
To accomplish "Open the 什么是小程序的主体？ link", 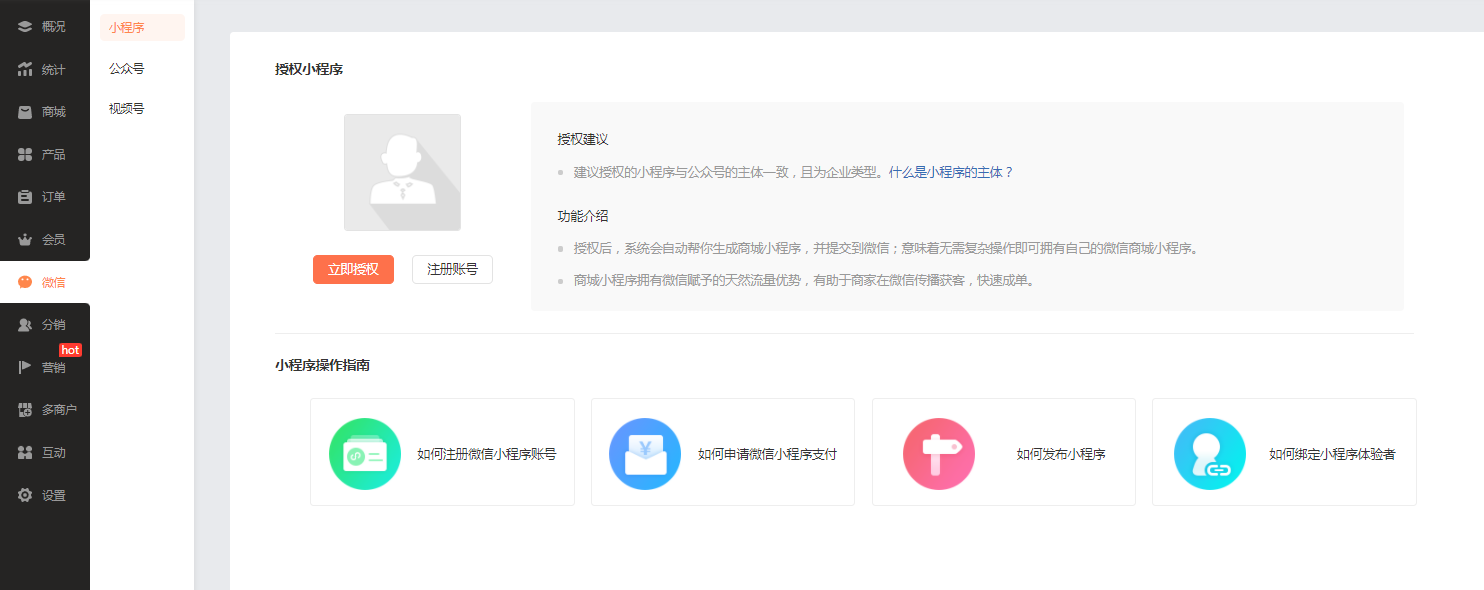I will click(x=951, y=172).
